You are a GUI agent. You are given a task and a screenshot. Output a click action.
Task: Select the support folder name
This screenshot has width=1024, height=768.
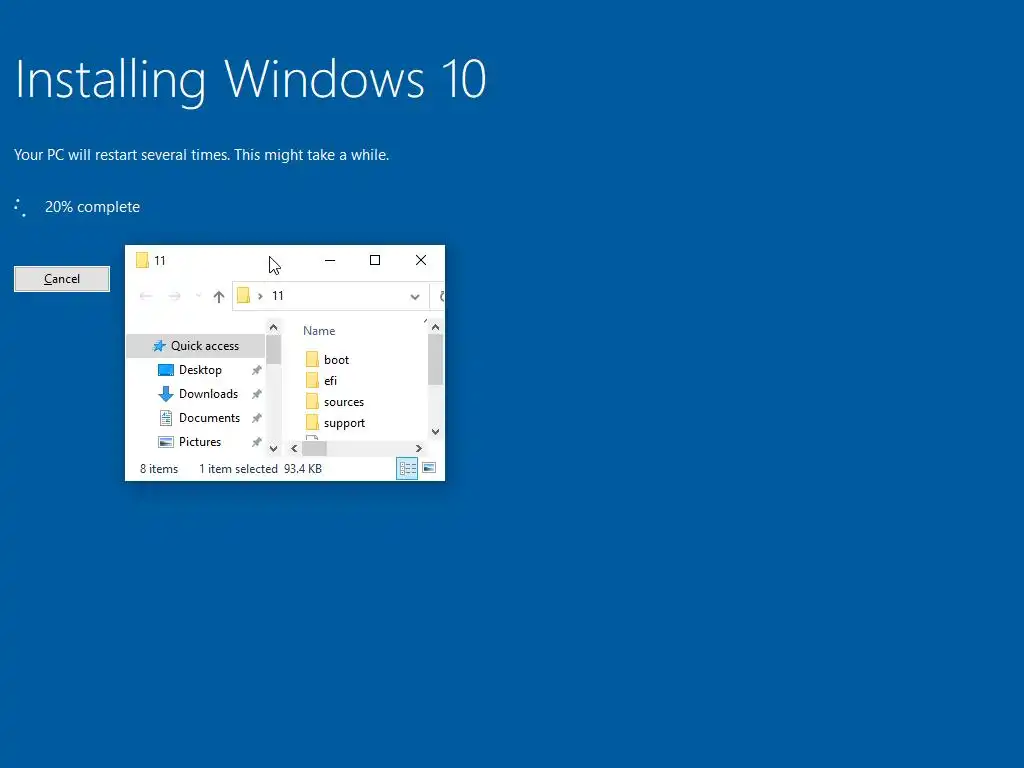tap(344, 423)
